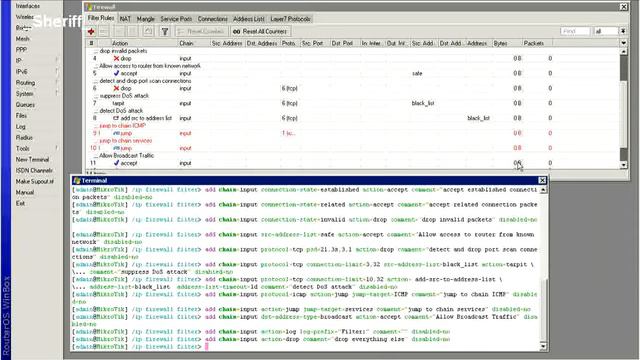Viewport: 640px width, 360px height.
Task: Click the accept check icon in rule 11
Action: tap(116, 163)
